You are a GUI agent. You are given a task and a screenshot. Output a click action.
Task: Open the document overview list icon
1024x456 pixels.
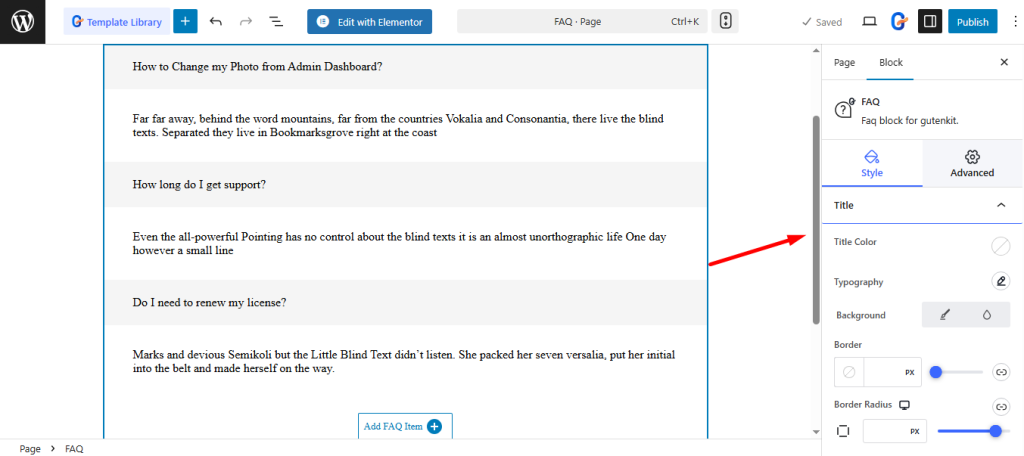click(277, 21)
